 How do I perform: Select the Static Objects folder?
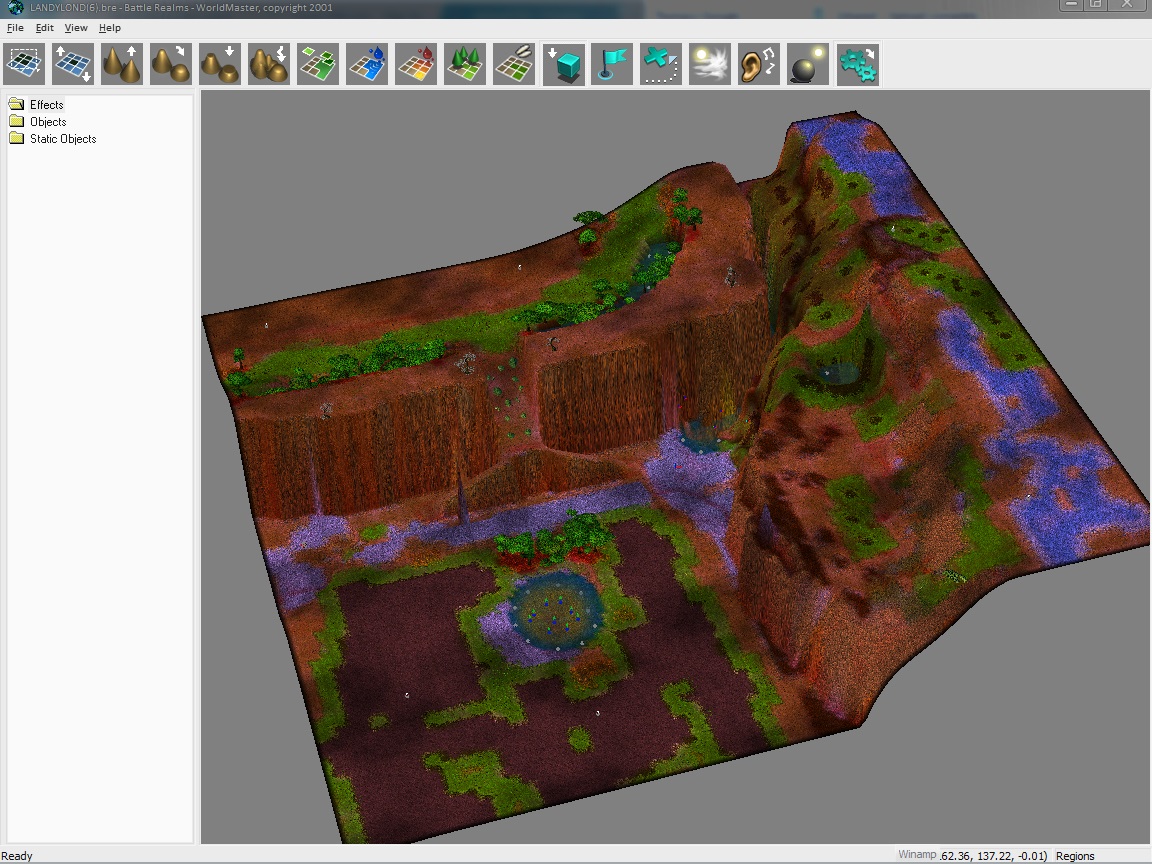coord(63,139)
